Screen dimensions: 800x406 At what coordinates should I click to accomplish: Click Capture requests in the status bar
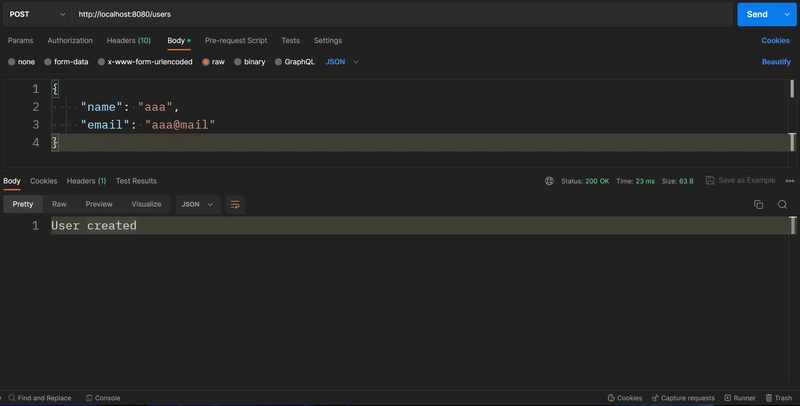click(683, 398)
